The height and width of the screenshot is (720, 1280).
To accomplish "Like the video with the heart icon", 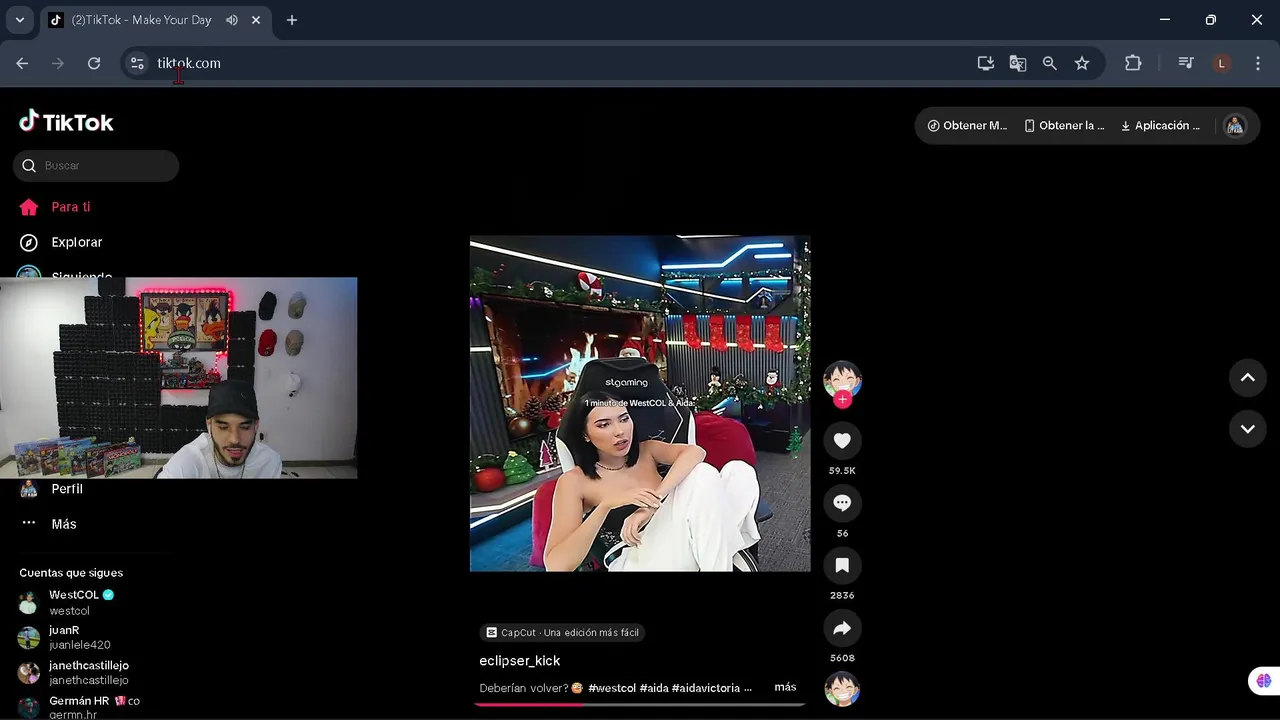I will click(842, 441).
